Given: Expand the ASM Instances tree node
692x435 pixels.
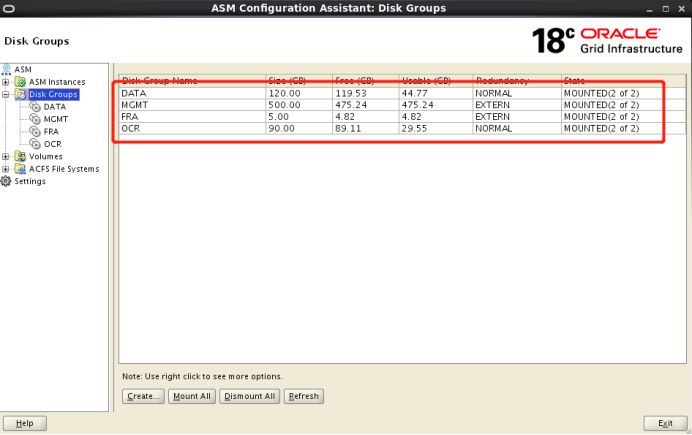Looking at the screenshot, I should [5, 82].
